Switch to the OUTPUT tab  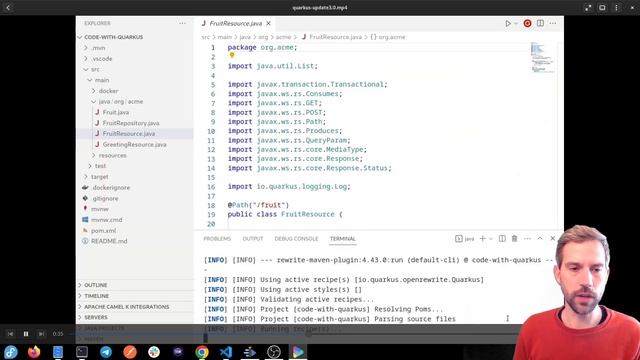coord(253,239)
